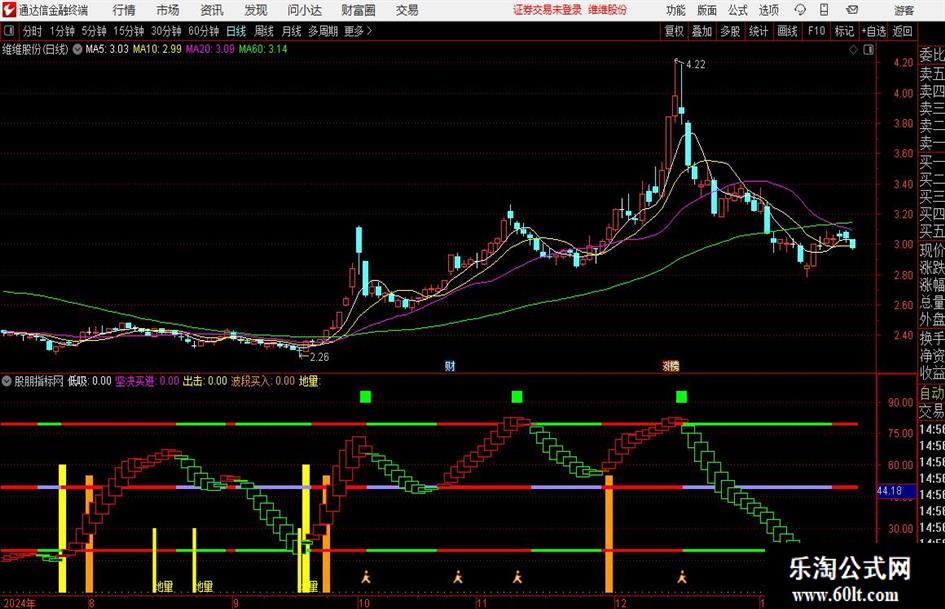
Task: Open the 选项 menu
Action: (x=768, y=10)
